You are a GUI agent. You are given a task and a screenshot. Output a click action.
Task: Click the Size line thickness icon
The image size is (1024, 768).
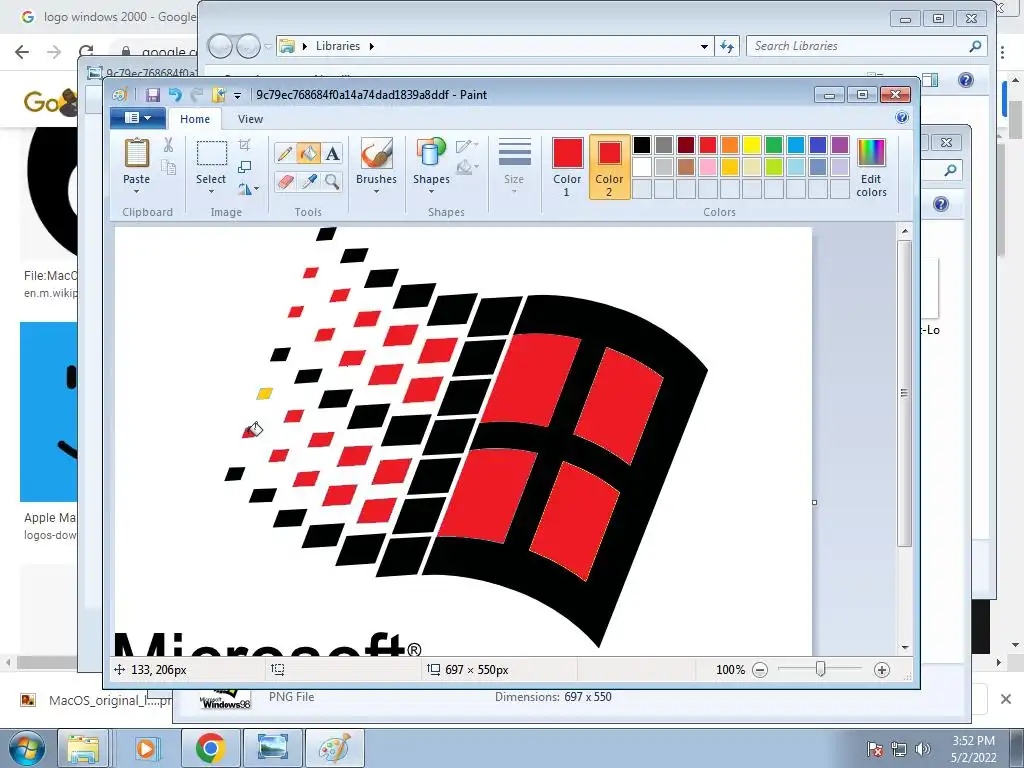pyautogui.click(x=515, y=153)
